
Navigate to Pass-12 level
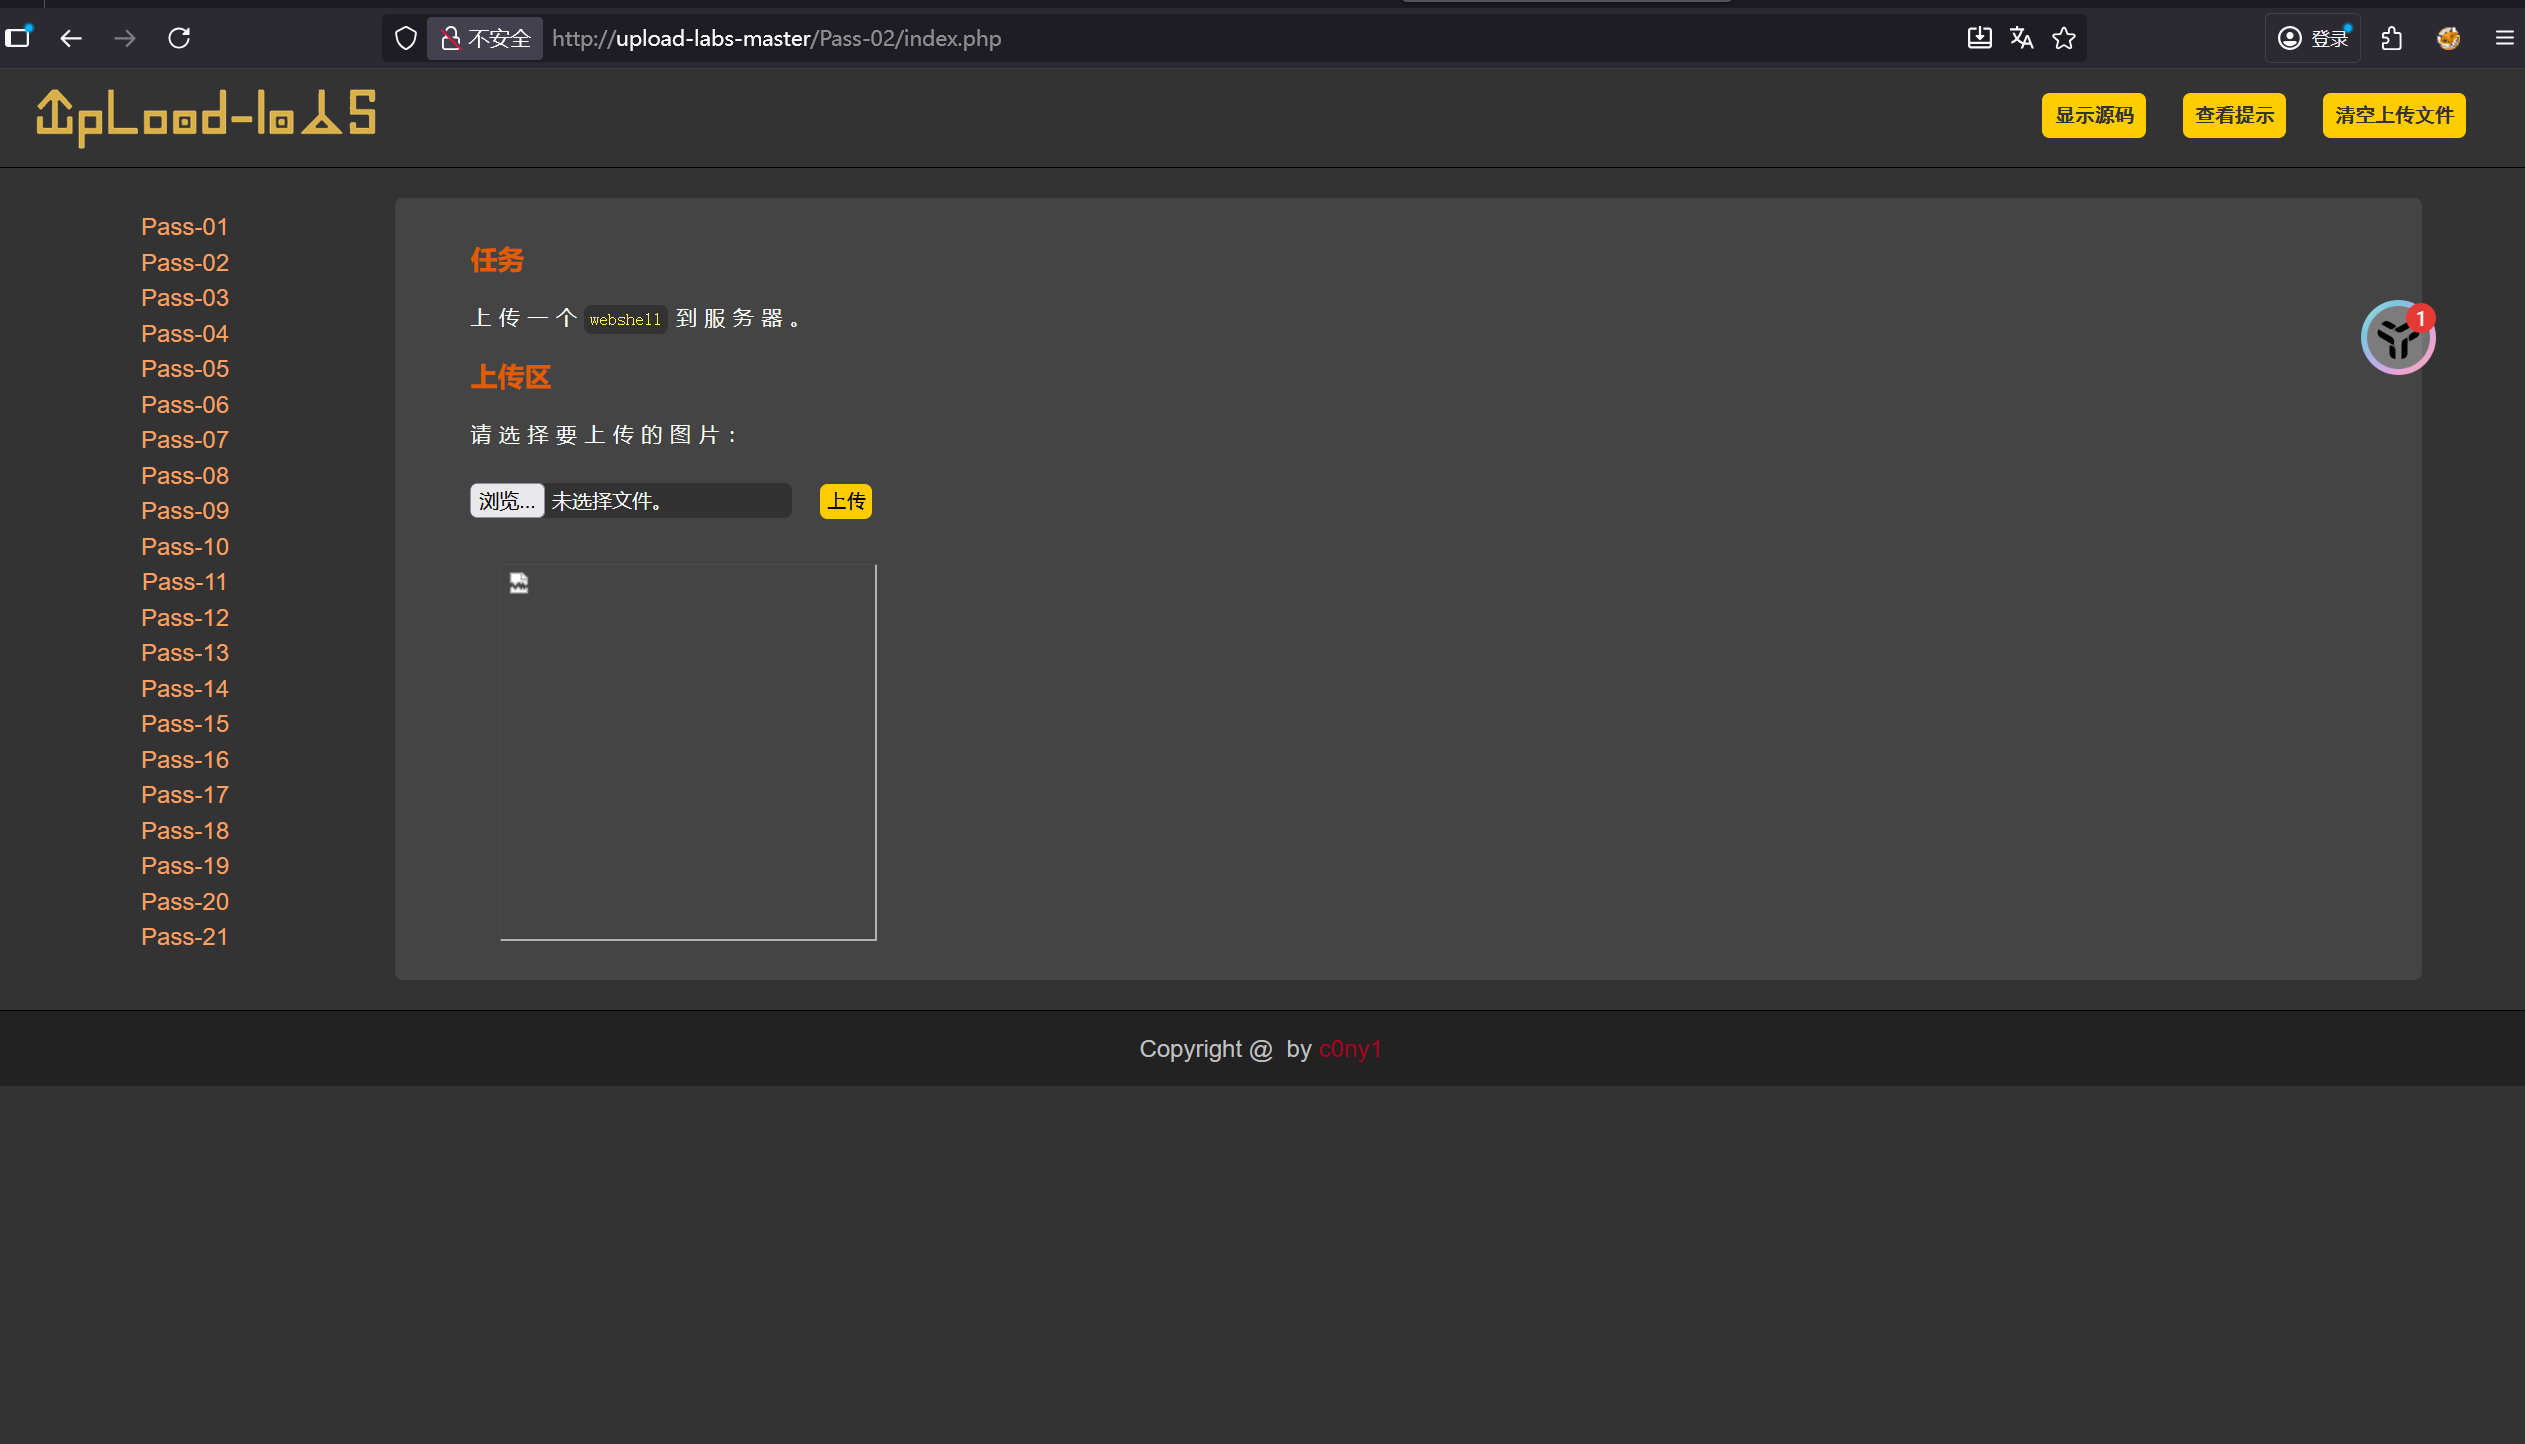pos(185,618)
